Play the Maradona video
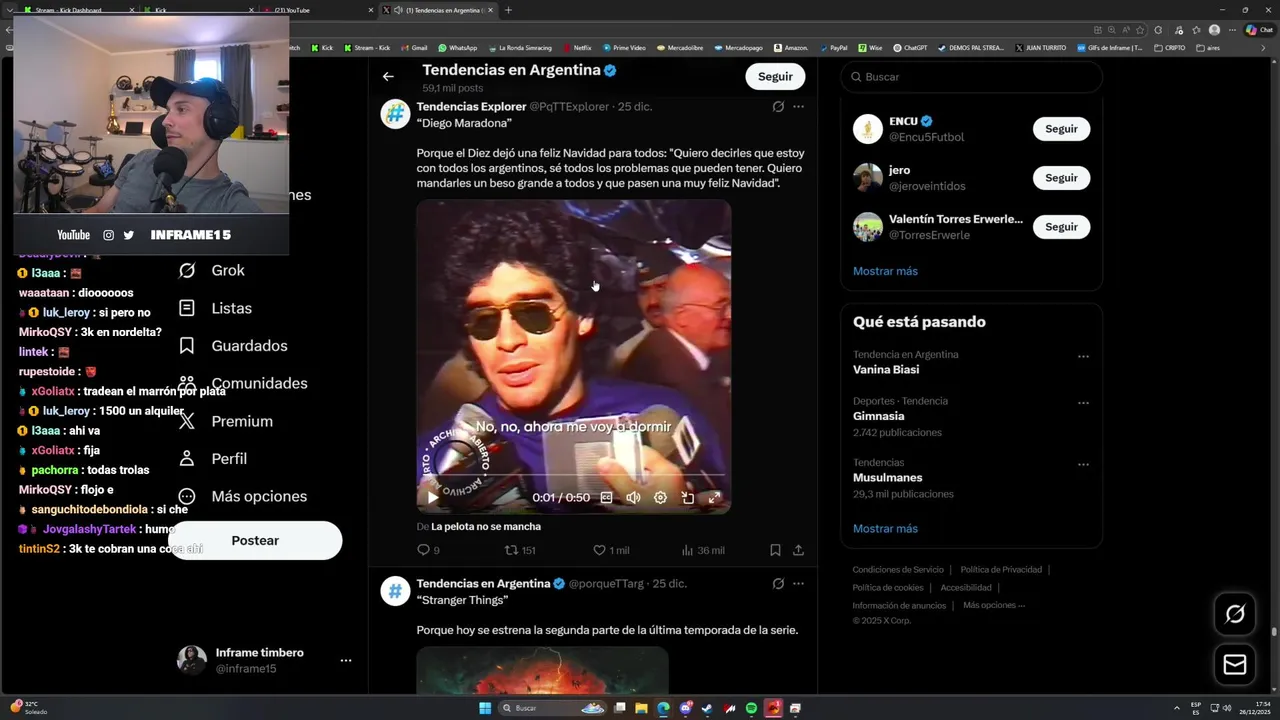The image size is (1280, 720). [432, 497]
